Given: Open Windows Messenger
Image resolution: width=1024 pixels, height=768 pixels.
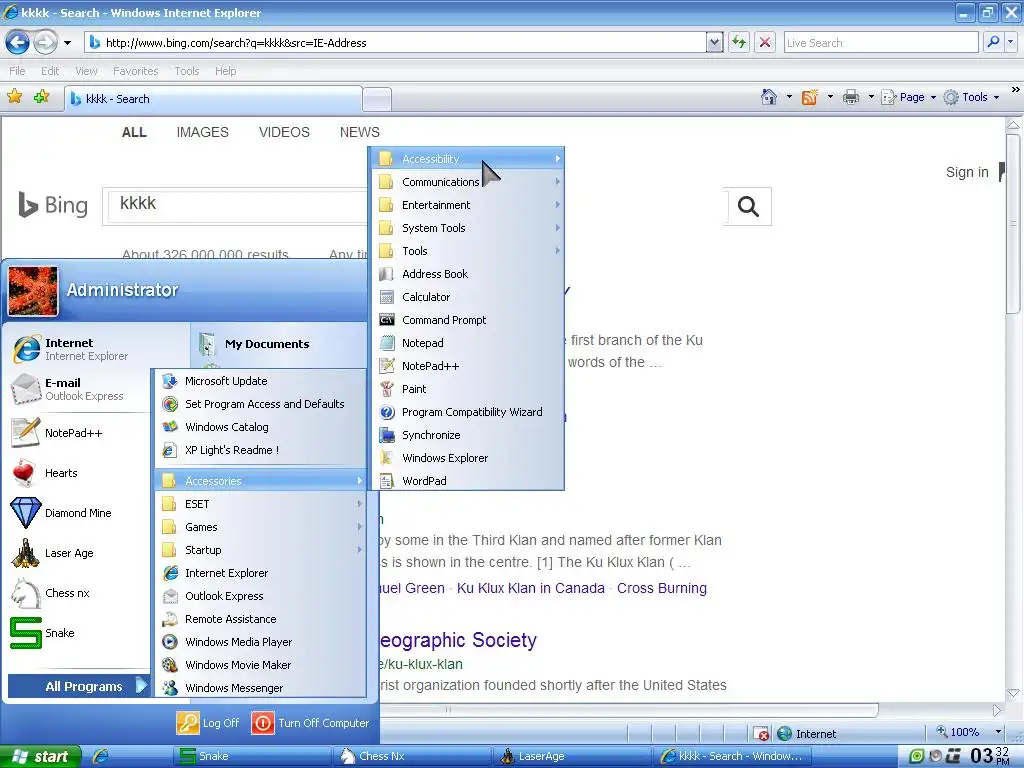Looking at the screenshot, I should [x=260, y=688].
